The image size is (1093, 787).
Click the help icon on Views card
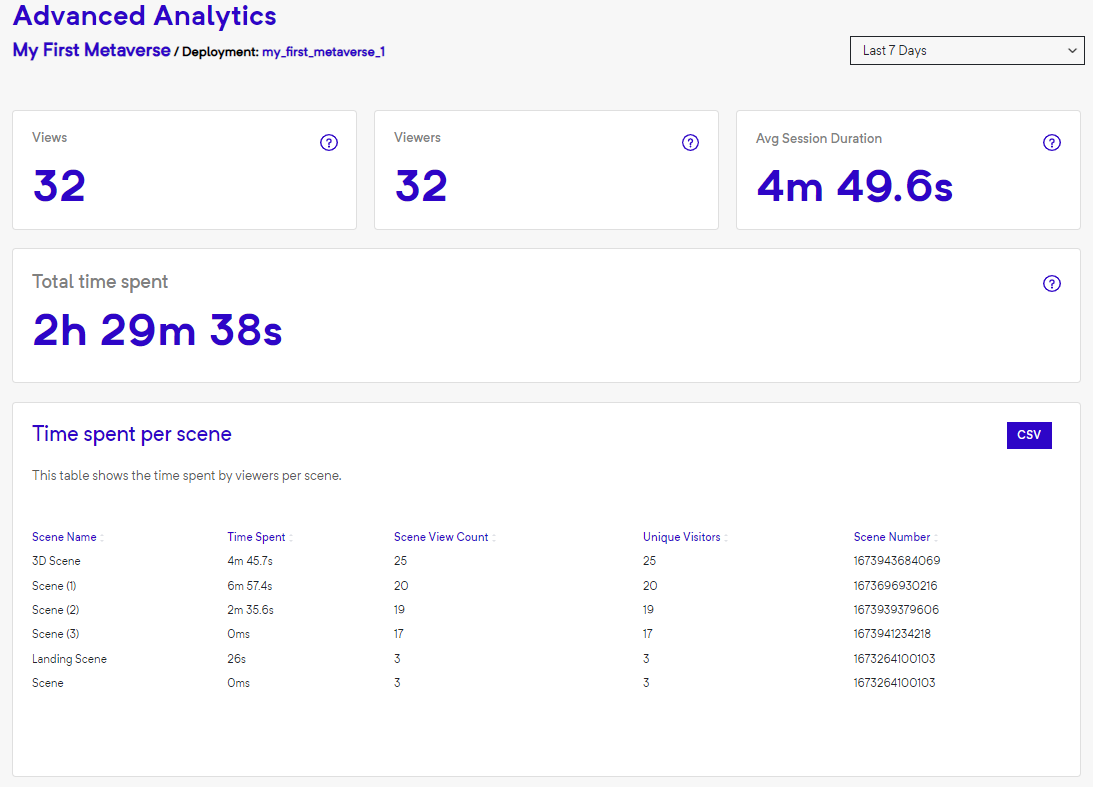point(329,143)
